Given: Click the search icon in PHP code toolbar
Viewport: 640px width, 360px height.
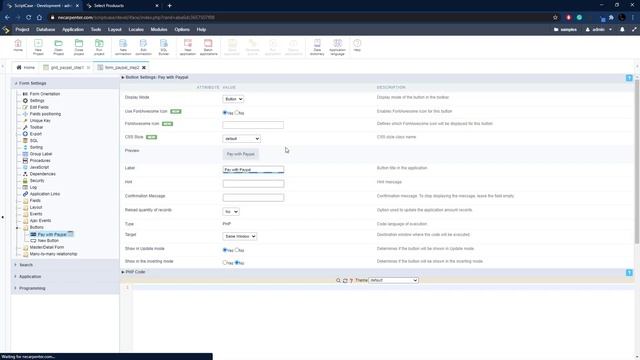Looking at the screenshot, I should [338, 280].
